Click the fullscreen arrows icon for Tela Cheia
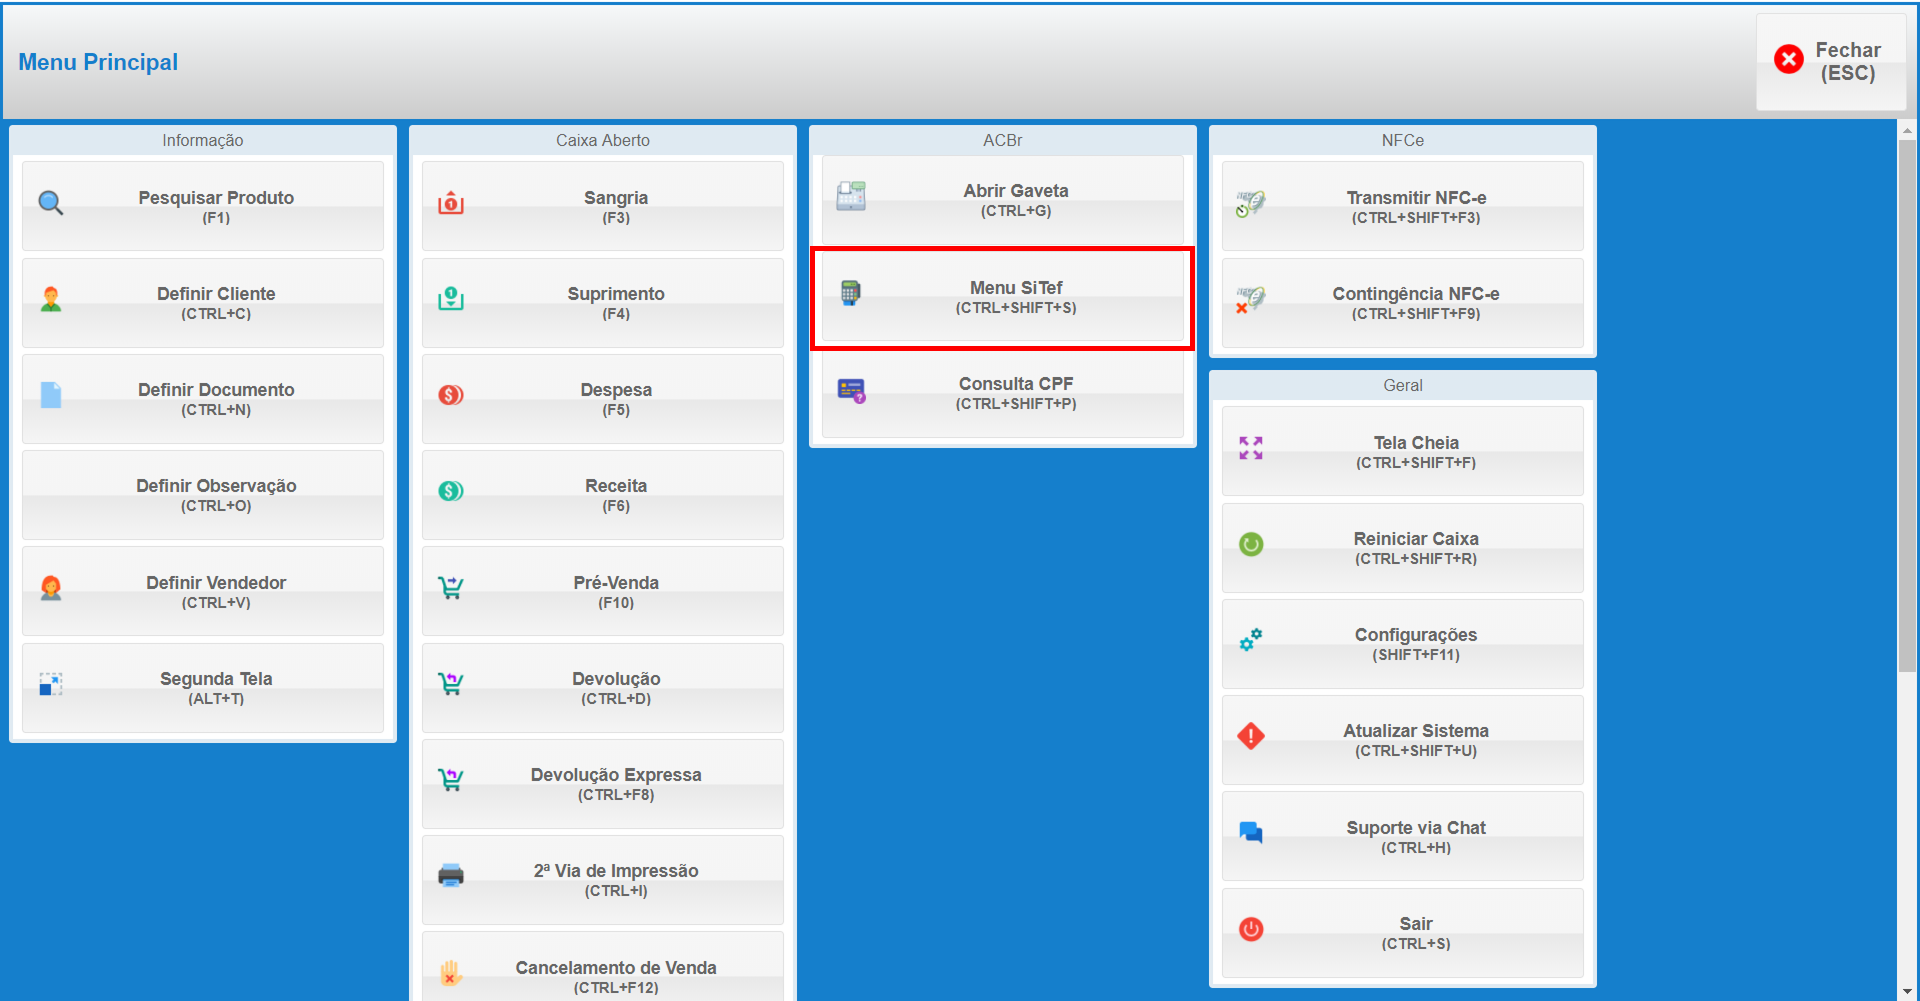1920x1001 pixels. pyautogui.click(x=1251, y=448)
